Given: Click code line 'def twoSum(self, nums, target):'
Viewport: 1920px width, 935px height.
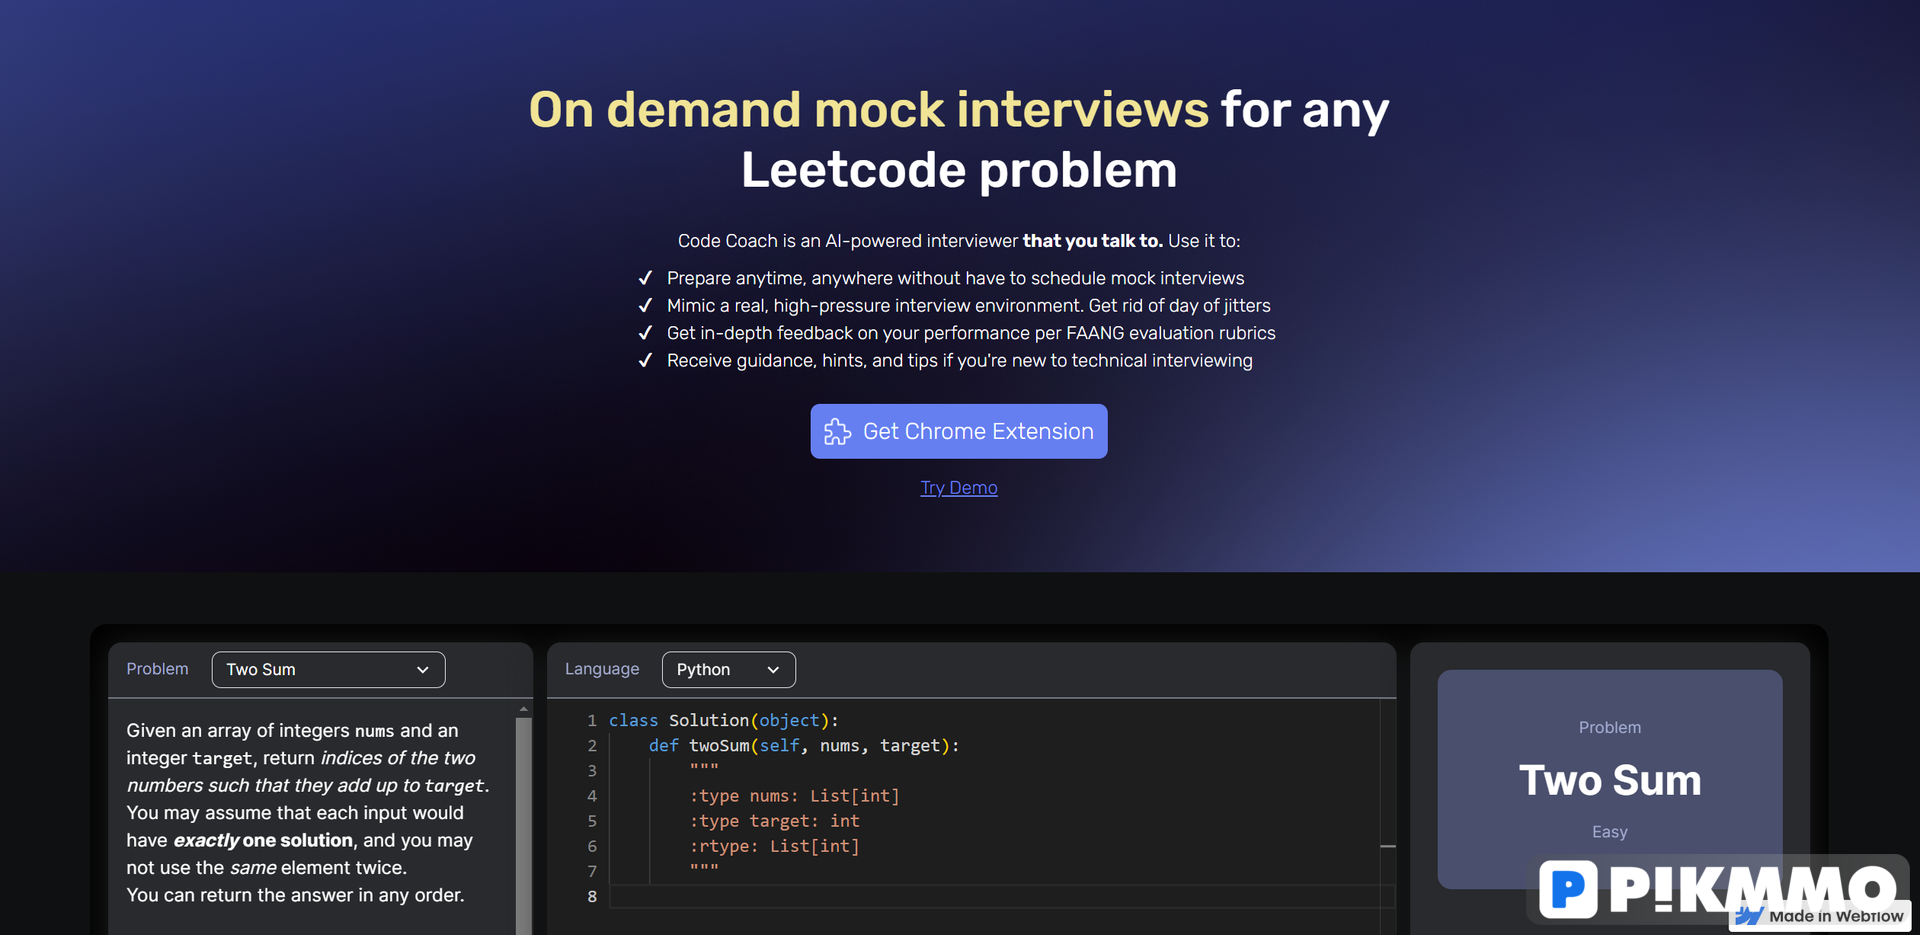Looking at the screenshot, I should click(x=804, y=745).
